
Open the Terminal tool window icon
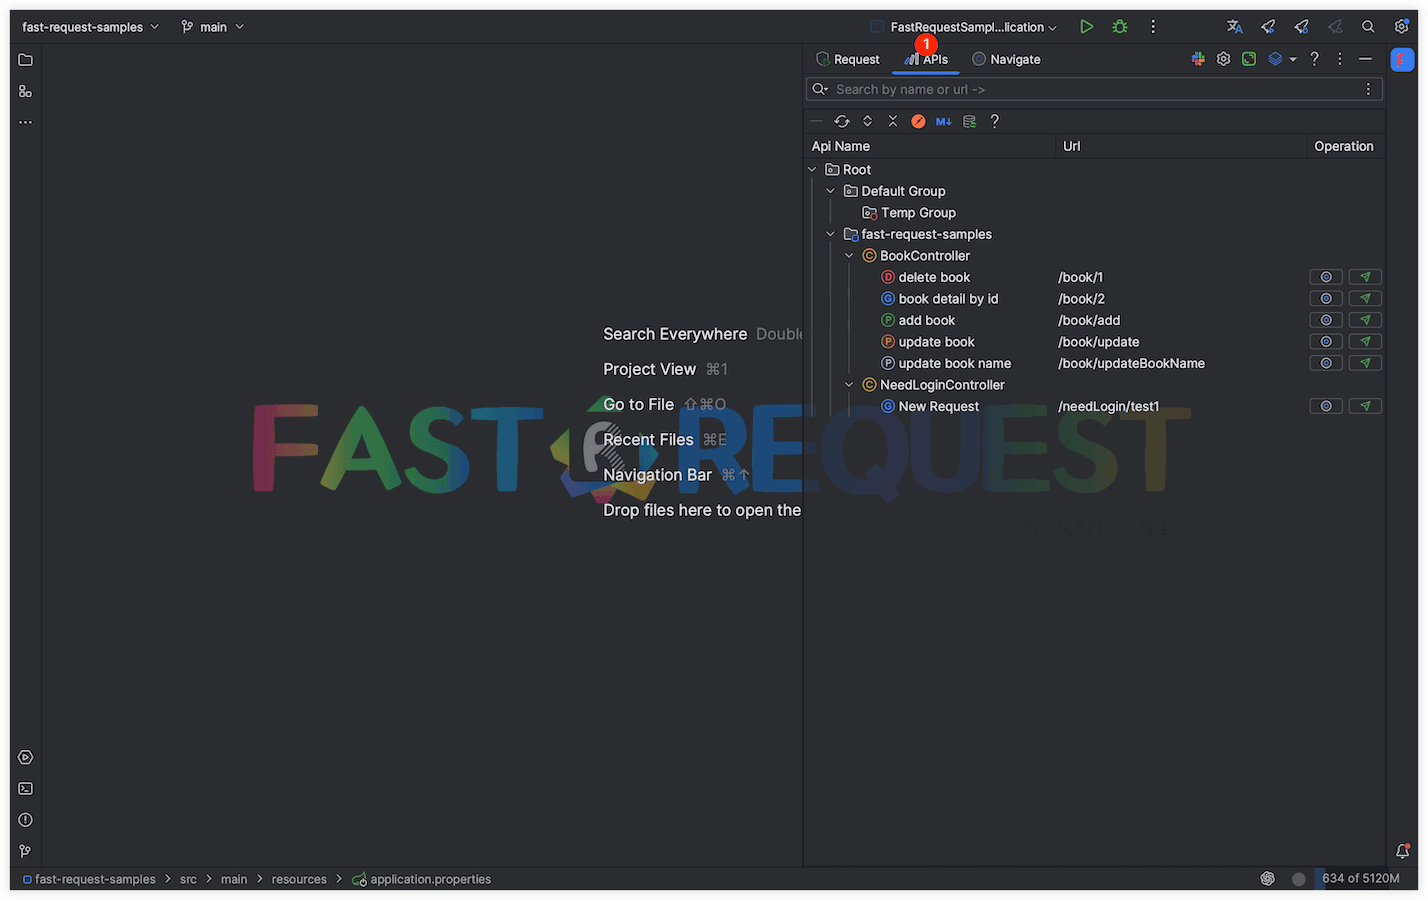[25, 789]
